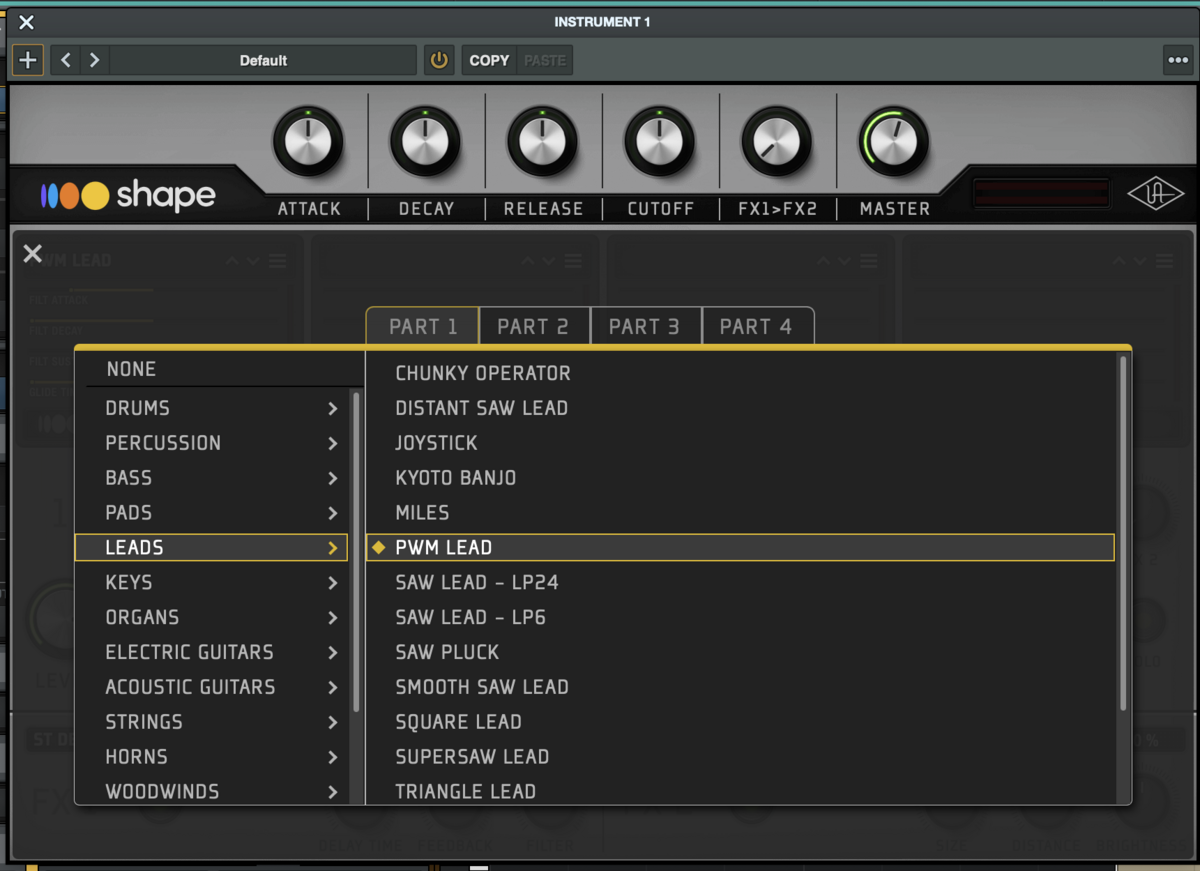1200x871 pixels.
Task: Expand the HORNS category
Action: click(x=212, y=757)
